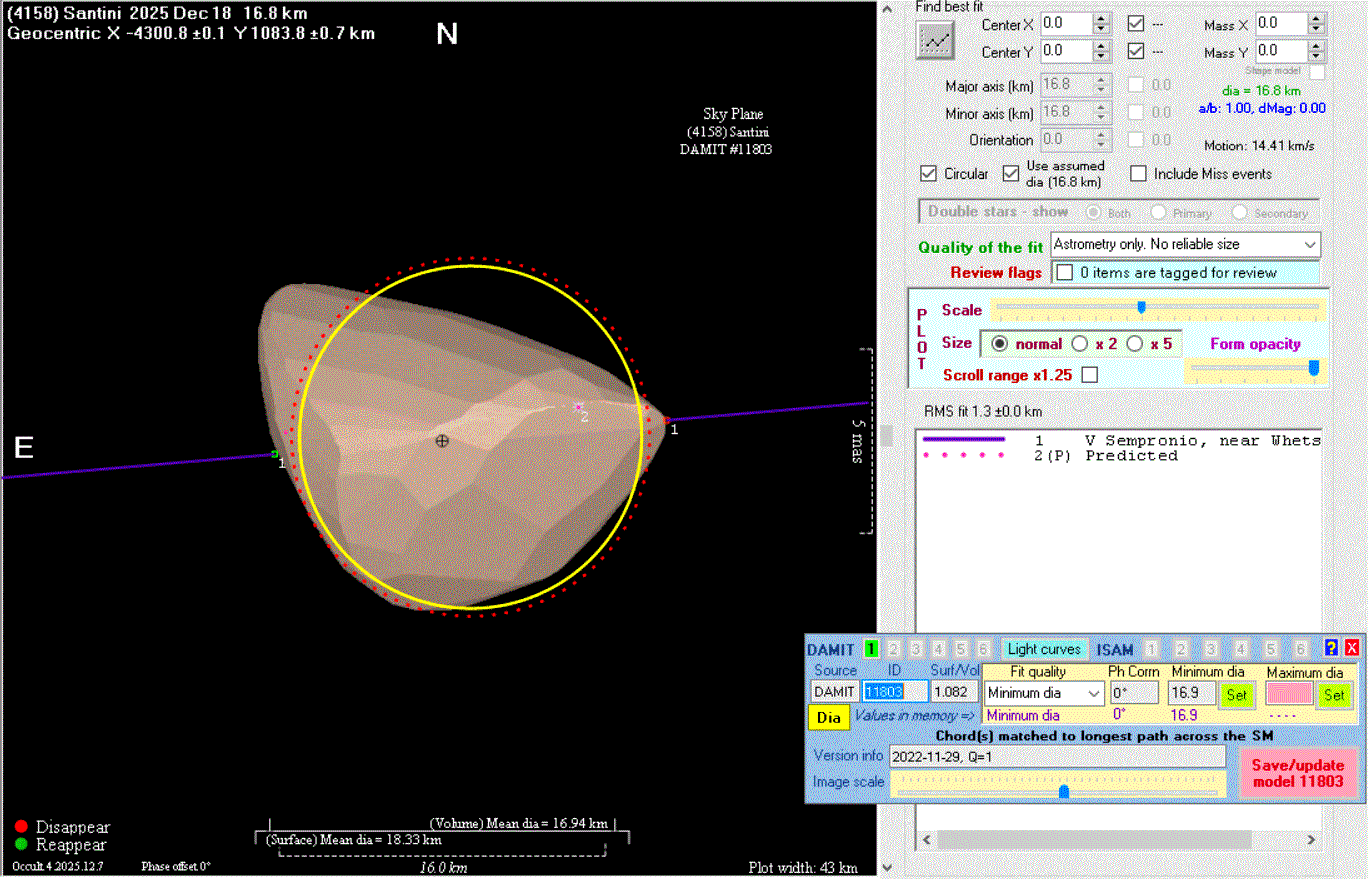Click the Version info text field
1368x879 pixels.
coord(1056,756)
